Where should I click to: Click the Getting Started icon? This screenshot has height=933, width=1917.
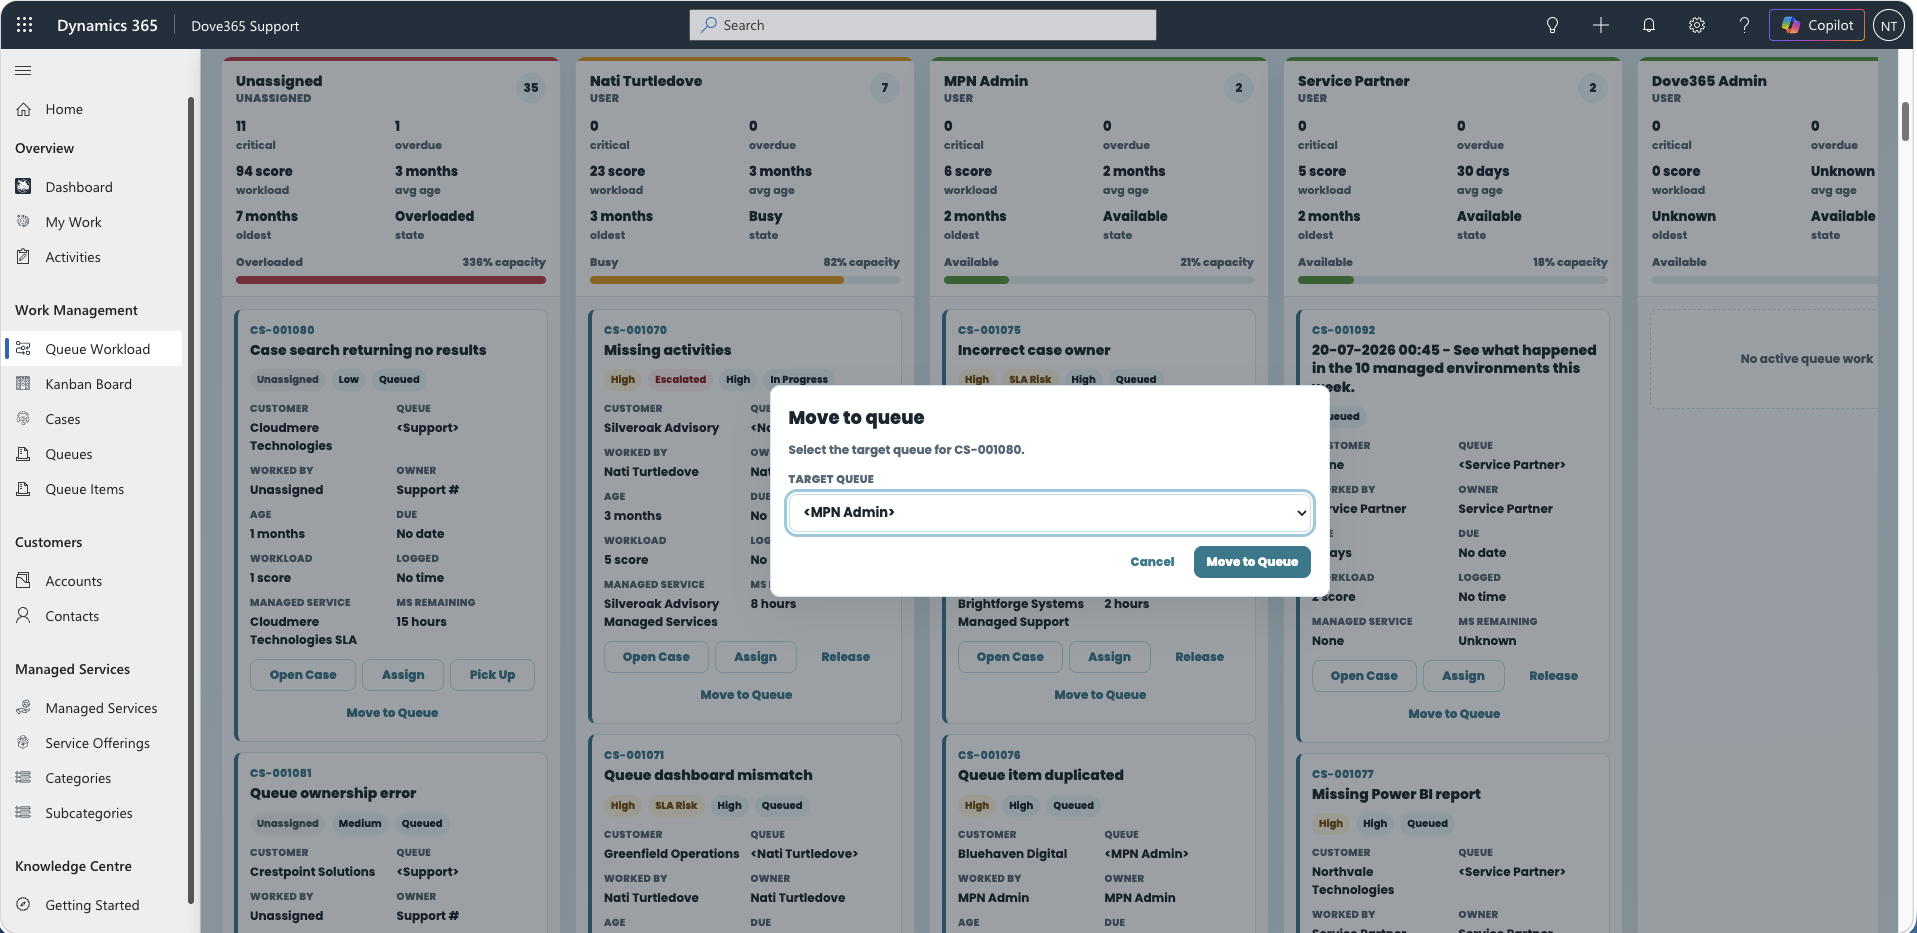tap(23, 905)
